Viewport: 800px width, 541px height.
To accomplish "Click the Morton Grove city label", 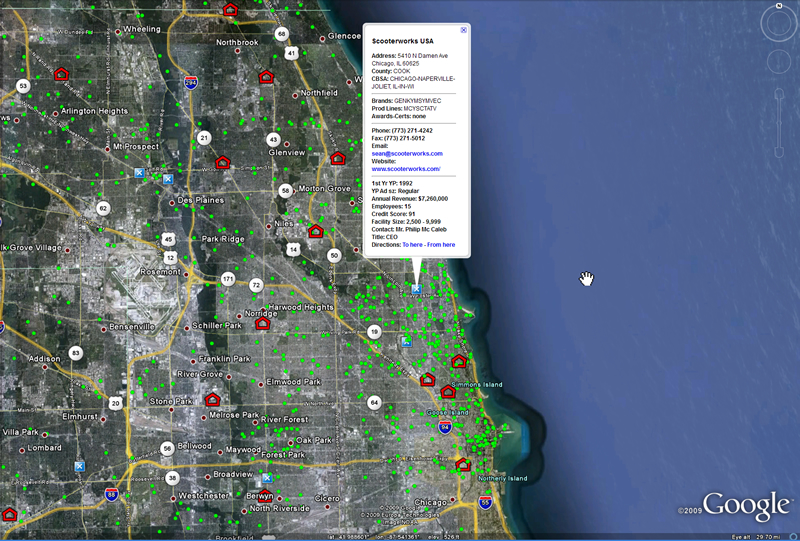I will (x=324, y=189).
